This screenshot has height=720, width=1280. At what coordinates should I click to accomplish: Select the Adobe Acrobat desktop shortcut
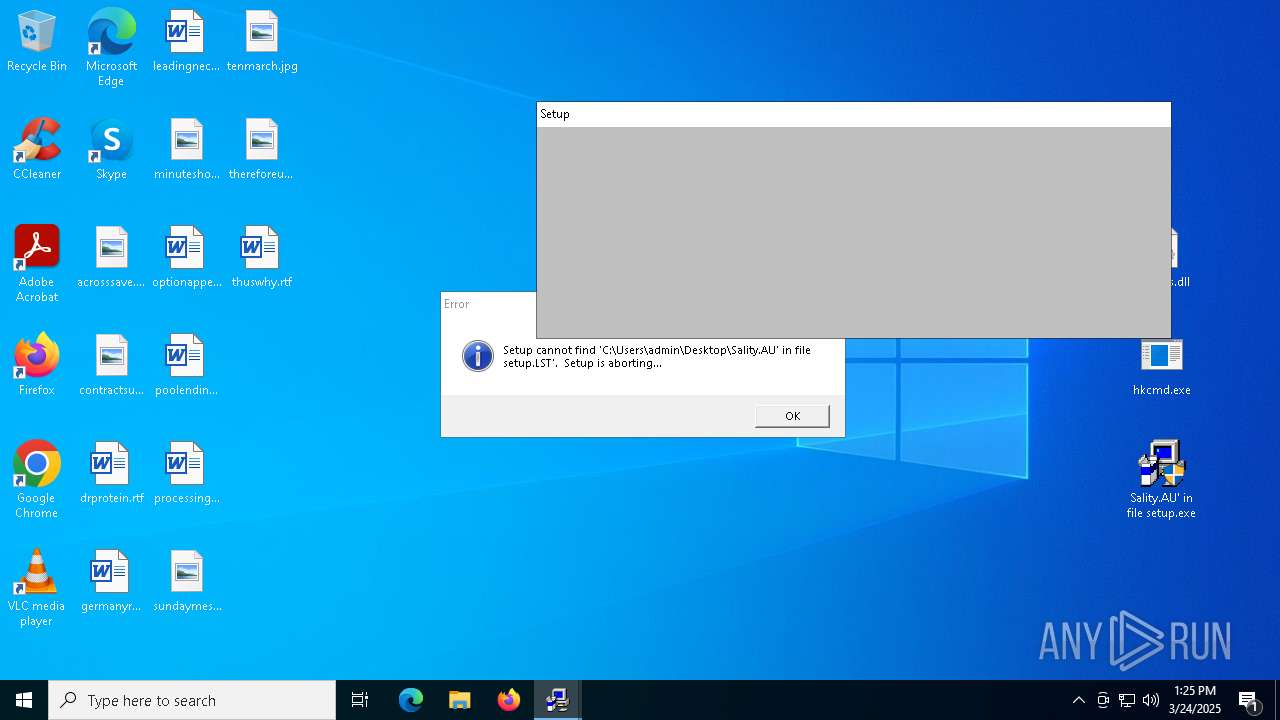37,264
